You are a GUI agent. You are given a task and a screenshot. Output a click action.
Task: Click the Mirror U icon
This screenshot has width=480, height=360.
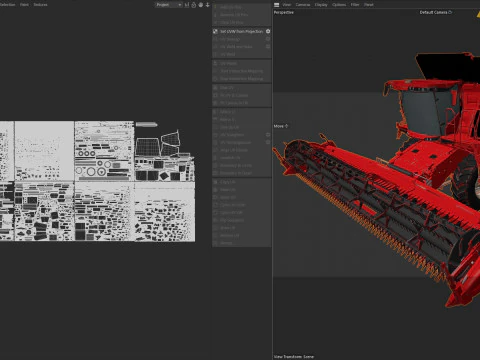coord(215,112)
